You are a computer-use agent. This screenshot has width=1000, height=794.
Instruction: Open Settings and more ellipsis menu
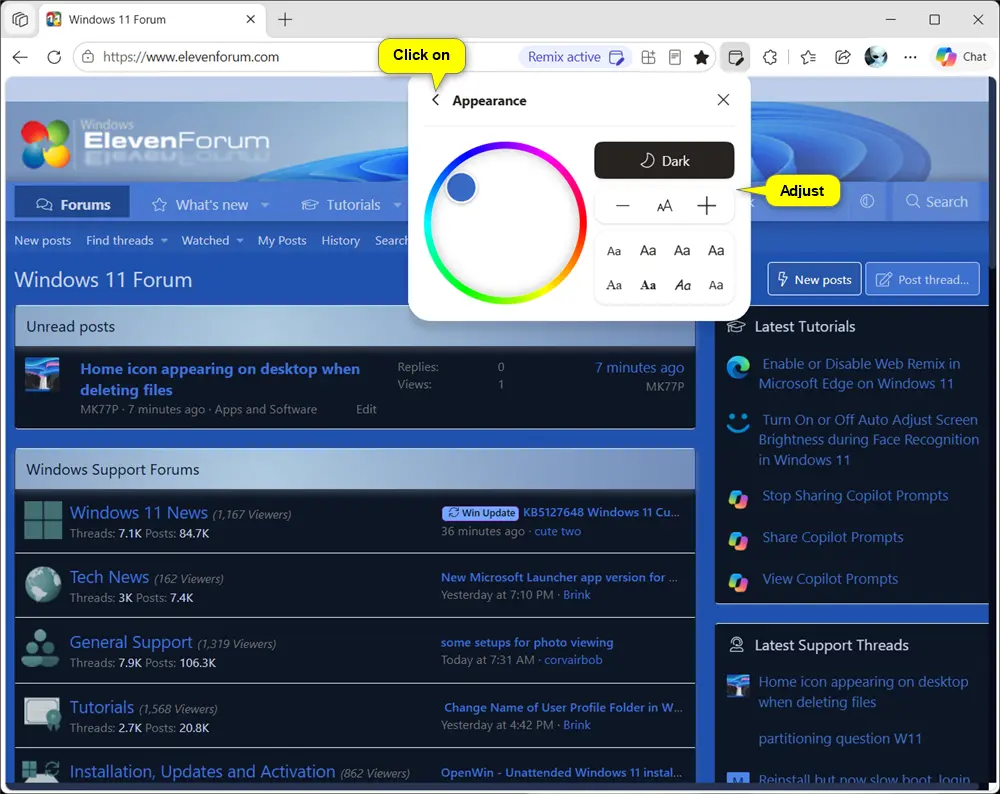point(910,57)
